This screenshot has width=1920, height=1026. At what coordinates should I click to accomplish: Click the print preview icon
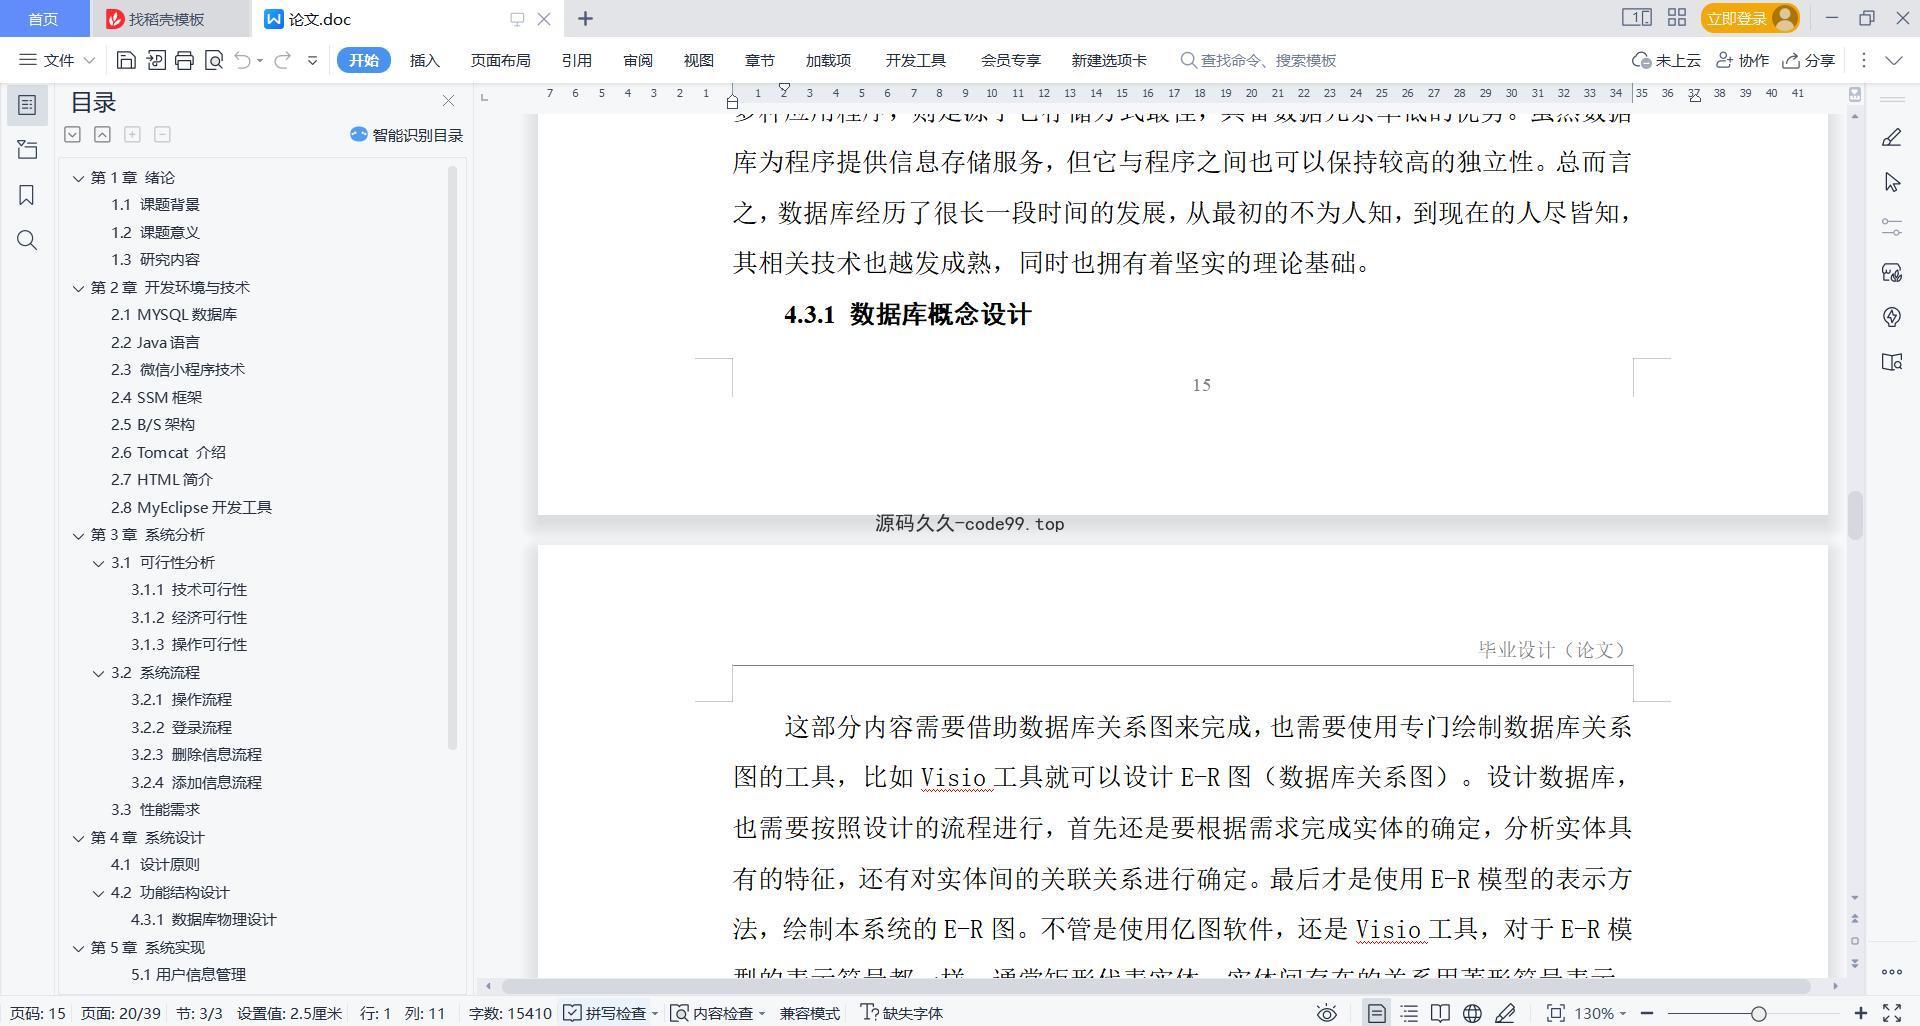coord(213,60)
